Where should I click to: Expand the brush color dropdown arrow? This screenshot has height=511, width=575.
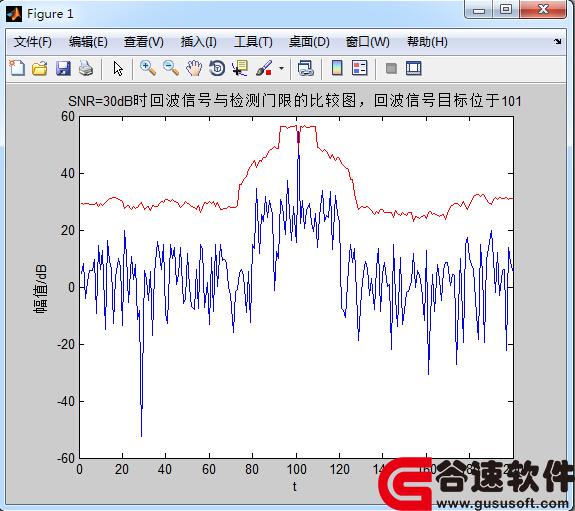(281, 68)
